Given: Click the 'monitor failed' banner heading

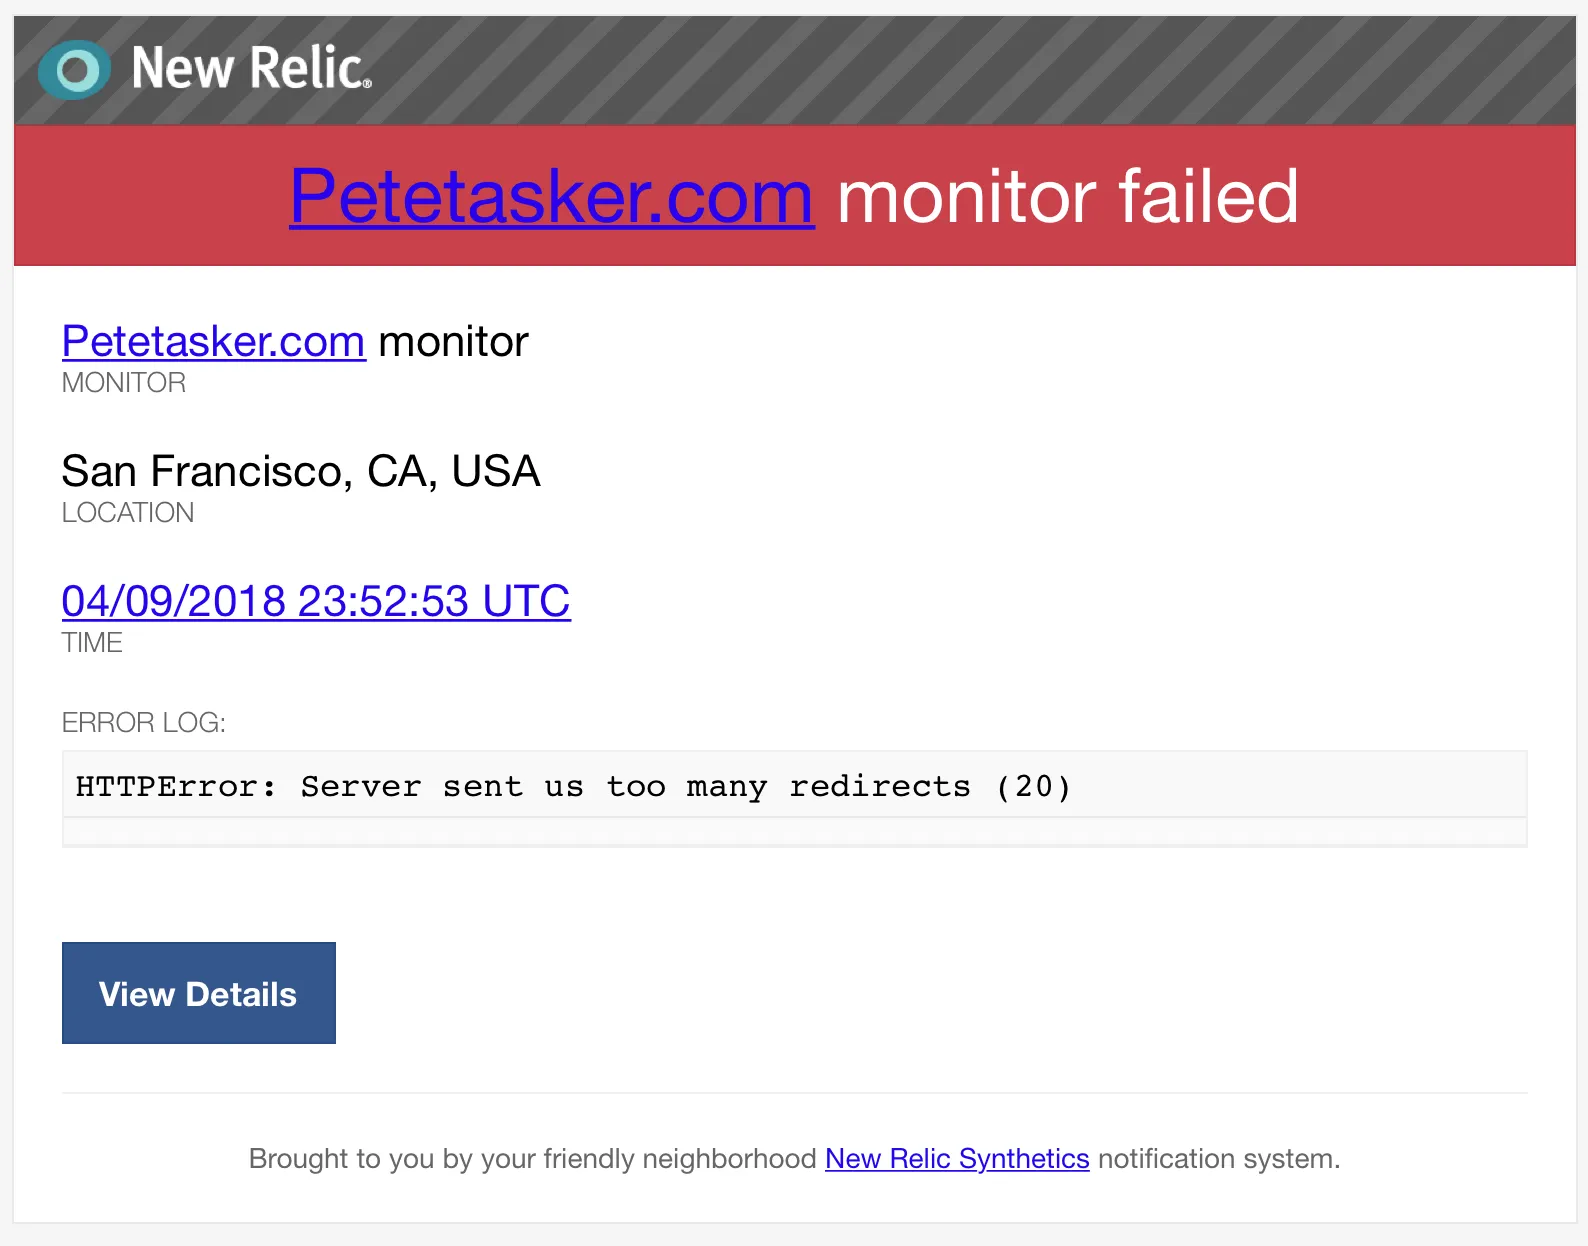Looking at the screenshot, I should click(1067, 196).
